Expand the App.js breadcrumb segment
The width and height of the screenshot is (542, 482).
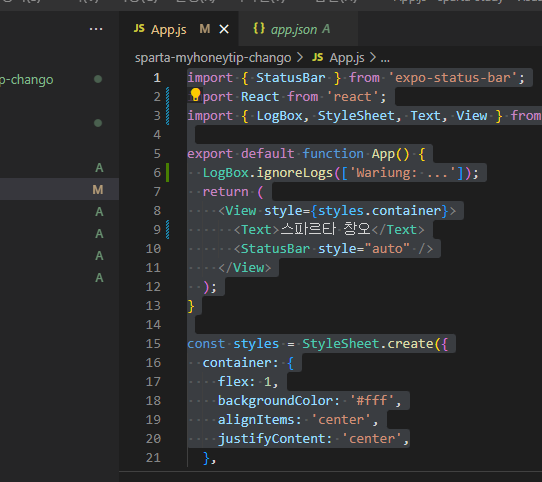(347, 58)
